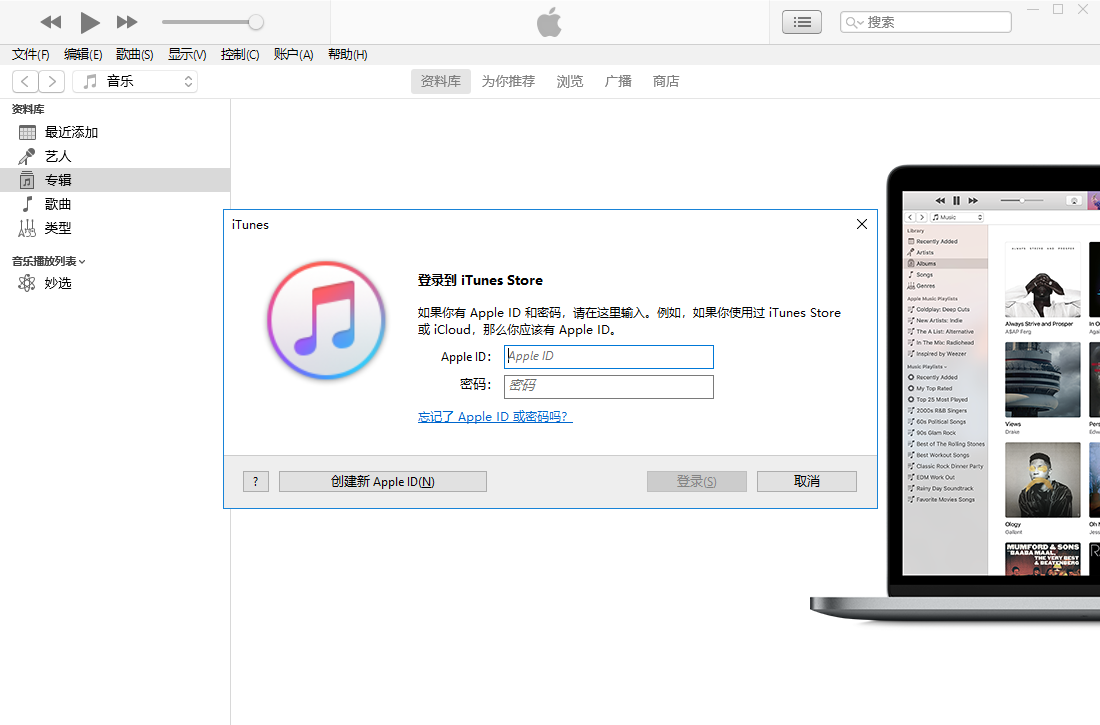Go forward with the right arrow button
Image resolution: width=1100 pixels, height=725 pixels.
coord(52,81)
